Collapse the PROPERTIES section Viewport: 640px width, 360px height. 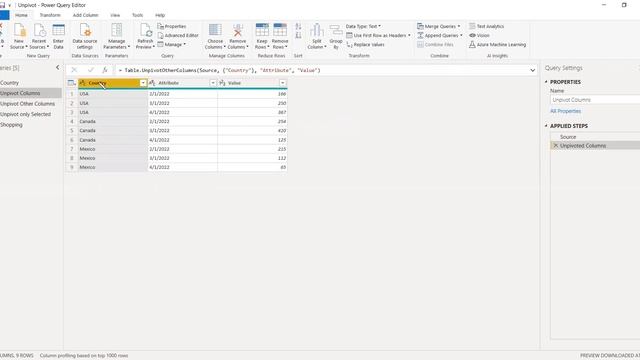[x=546, y=82]
